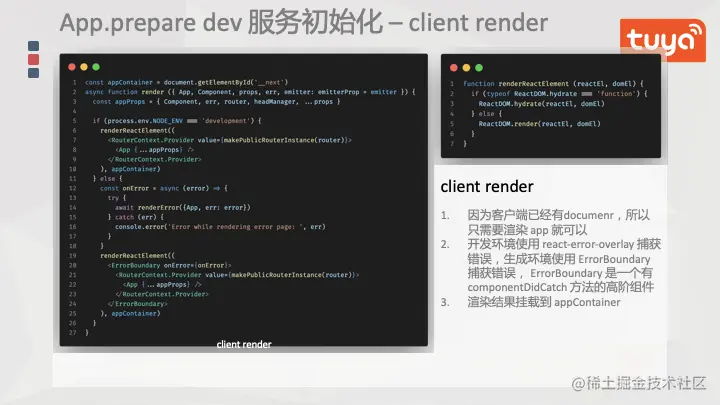Click line 'if (process.env.NODE_ENV'
Screen dimensions: 720x405
(x=177, y=121)
